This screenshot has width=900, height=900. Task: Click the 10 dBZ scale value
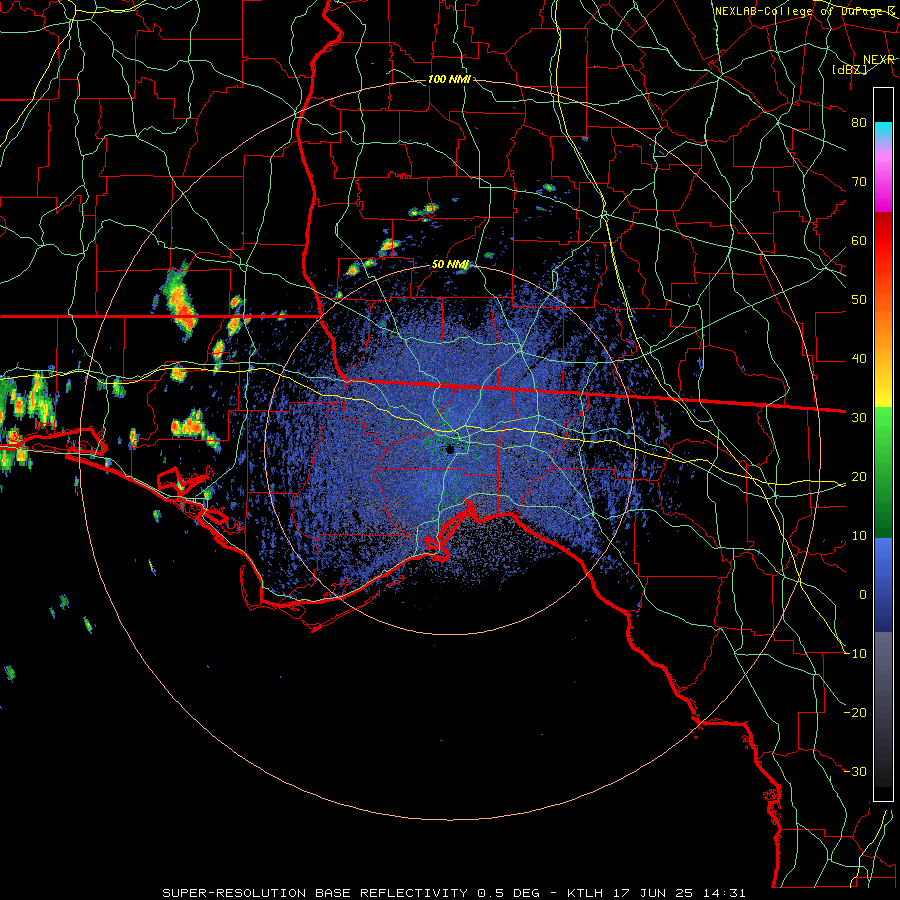859,536
